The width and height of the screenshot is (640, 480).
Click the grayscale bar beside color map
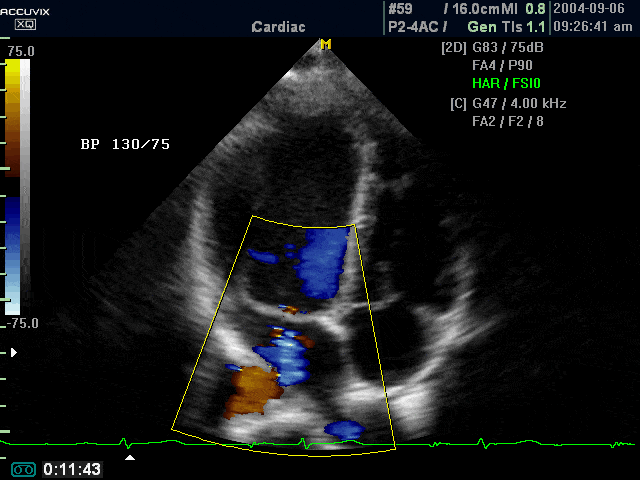click(x=25, y=187)
